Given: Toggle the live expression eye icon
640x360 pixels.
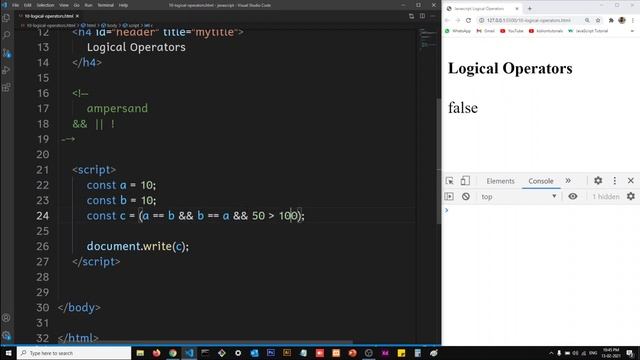Looking at the screenshot, I should [x=573, y=197].
